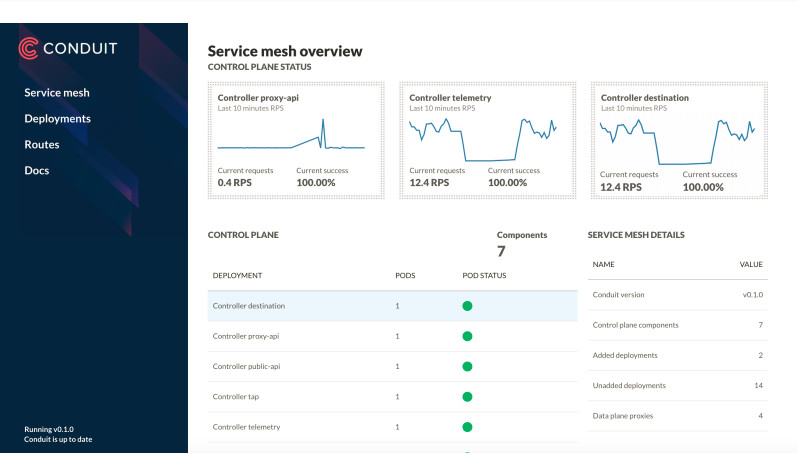Go to Deployments in the sidebar
The width and height of the screenshot is (798, 470).
pos(58,118)
